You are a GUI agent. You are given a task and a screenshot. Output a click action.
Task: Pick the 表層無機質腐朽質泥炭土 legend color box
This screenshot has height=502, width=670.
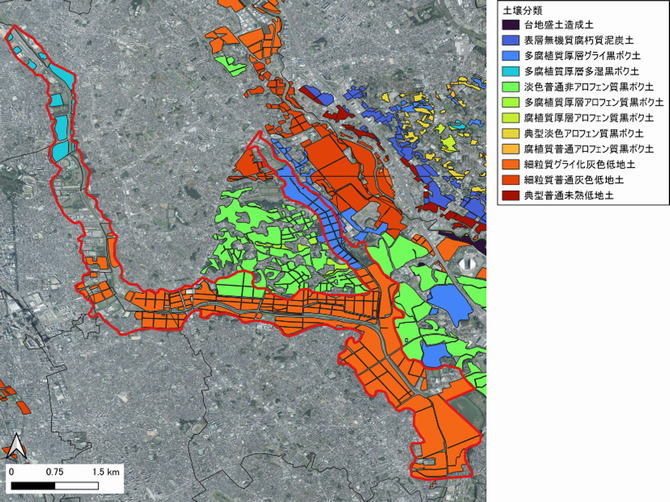(510, 40)
